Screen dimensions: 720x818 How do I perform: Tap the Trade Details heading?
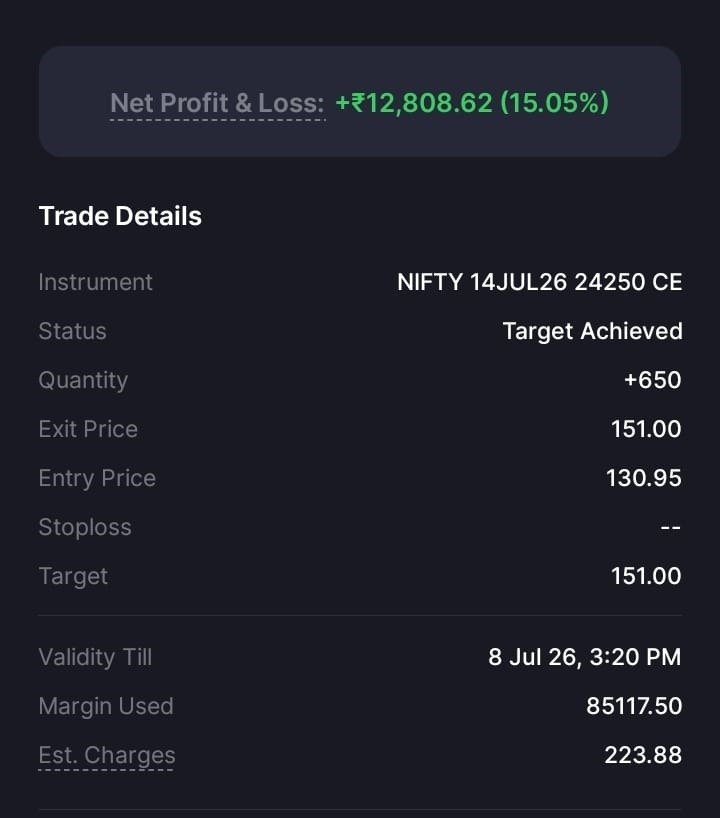coord(121,216)
